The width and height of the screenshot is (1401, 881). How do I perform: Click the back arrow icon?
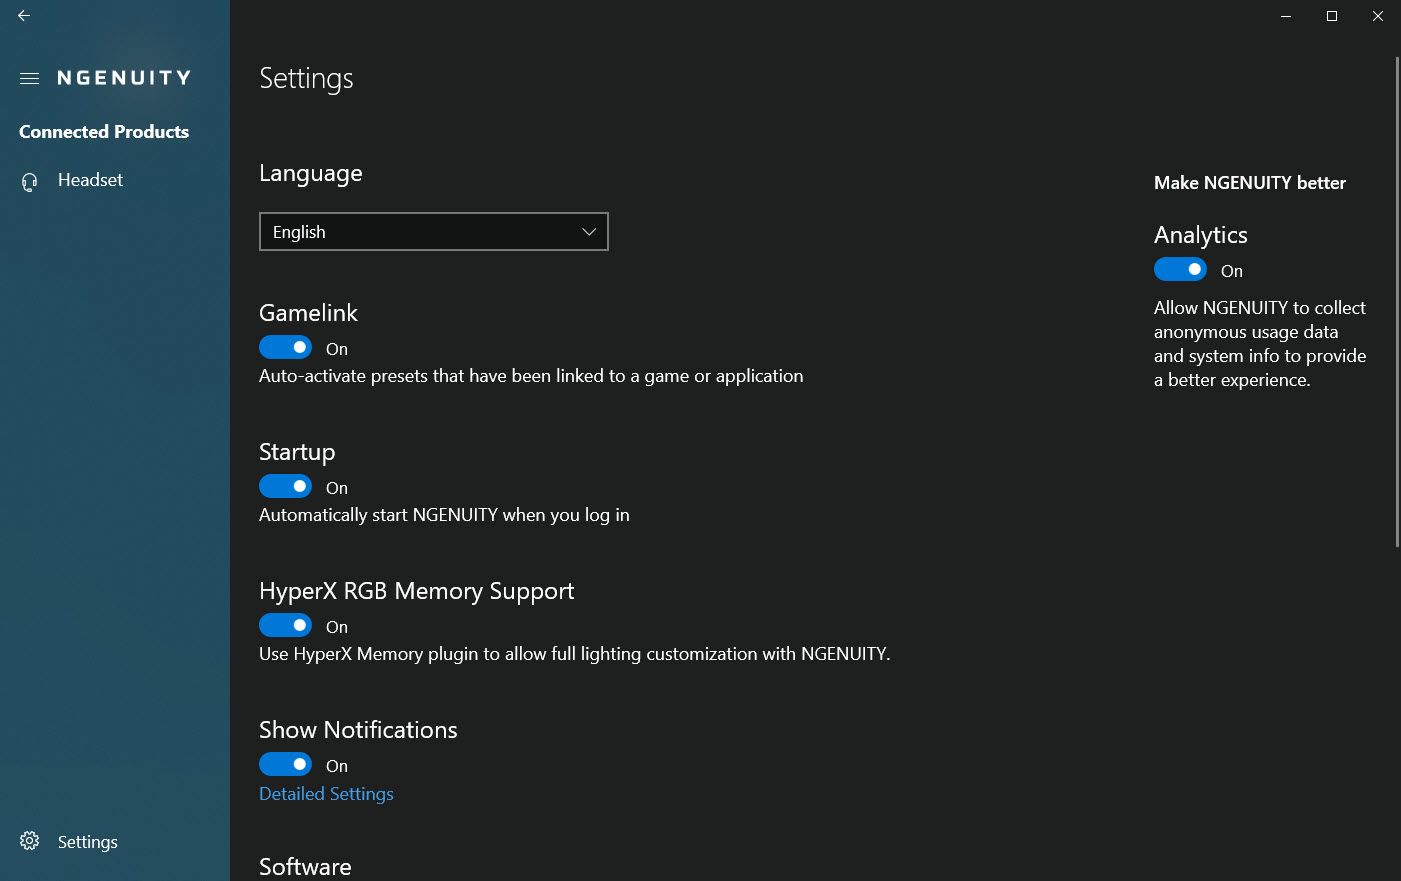click(x=24, y=16)
